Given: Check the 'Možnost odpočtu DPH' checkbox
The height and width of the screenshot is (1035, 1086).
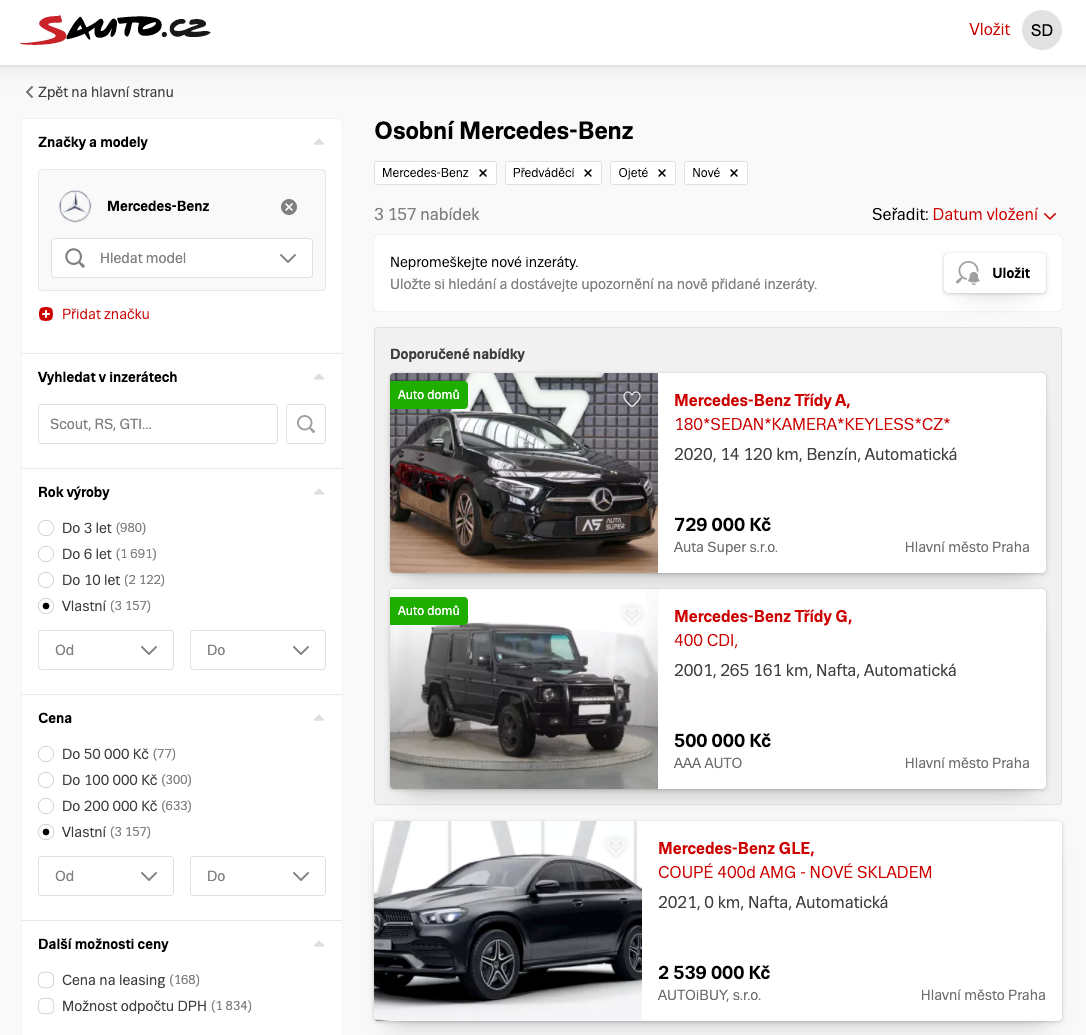Looking at the screenshot, I should [x=46, y=1006].
